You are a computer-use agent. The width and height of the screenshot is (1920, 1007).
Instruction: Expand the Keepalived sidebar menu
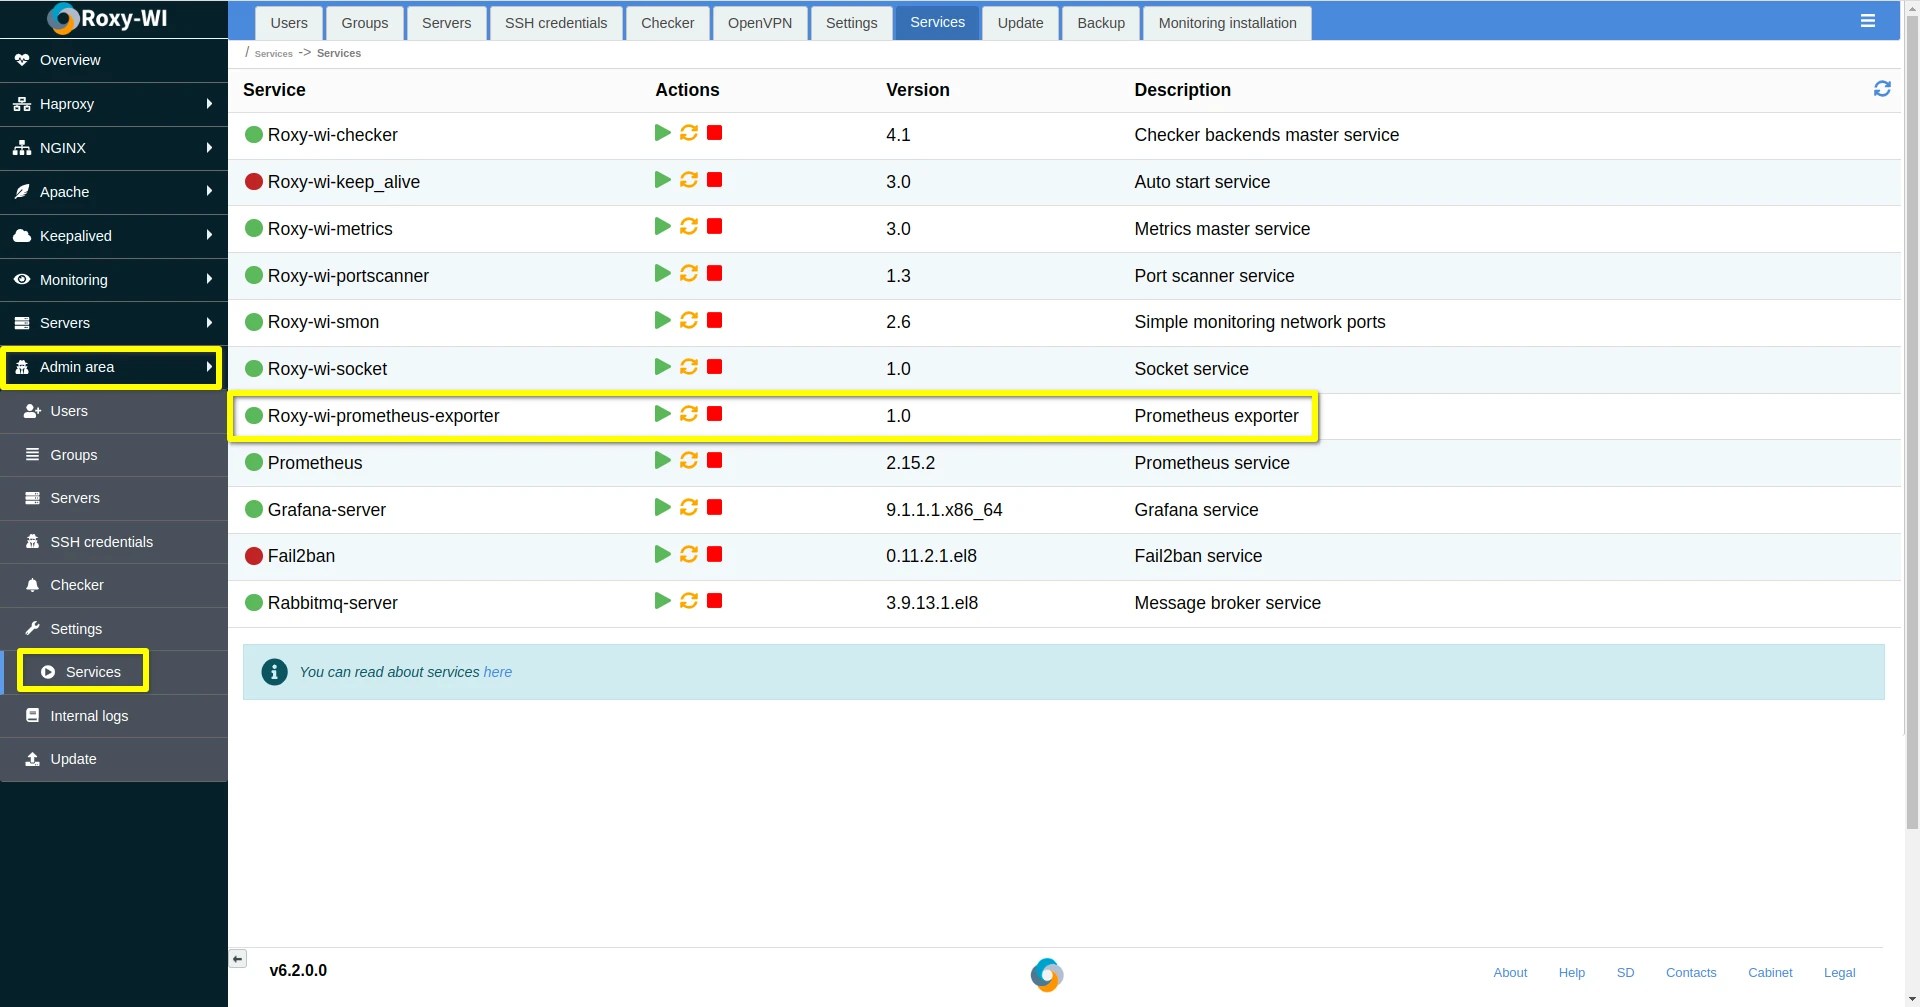point(114,236)
